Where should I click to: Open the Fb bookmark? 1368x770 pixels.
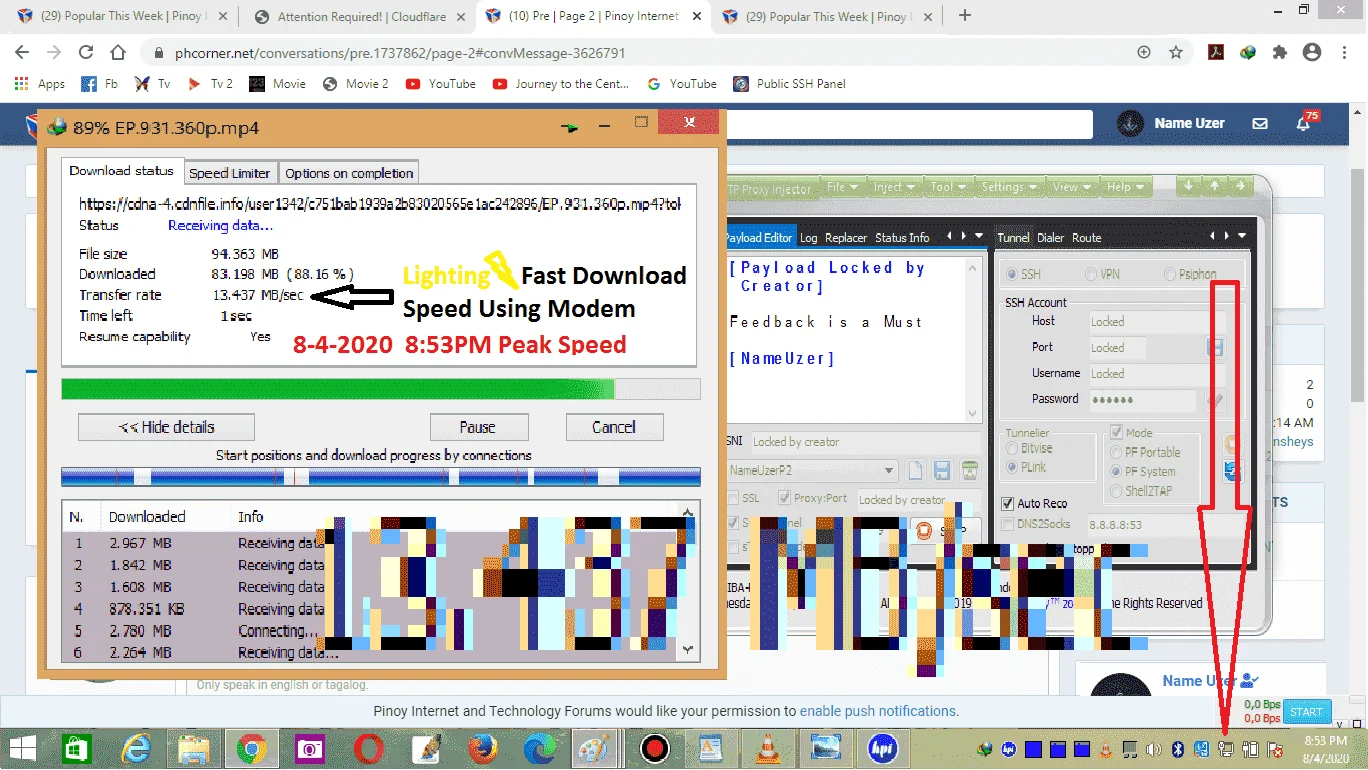(x=99, y=84)
